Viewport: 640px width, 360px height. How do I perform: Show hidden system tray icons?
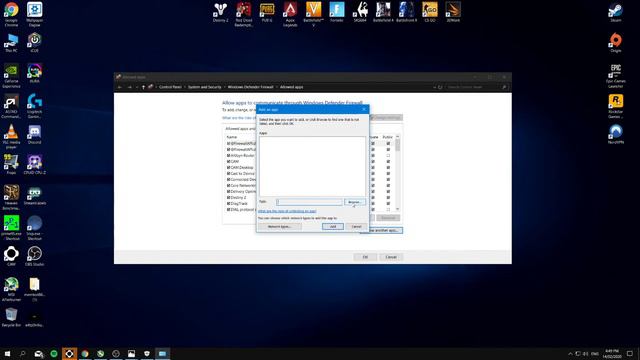pyautogui.click(x=570, y=353)
